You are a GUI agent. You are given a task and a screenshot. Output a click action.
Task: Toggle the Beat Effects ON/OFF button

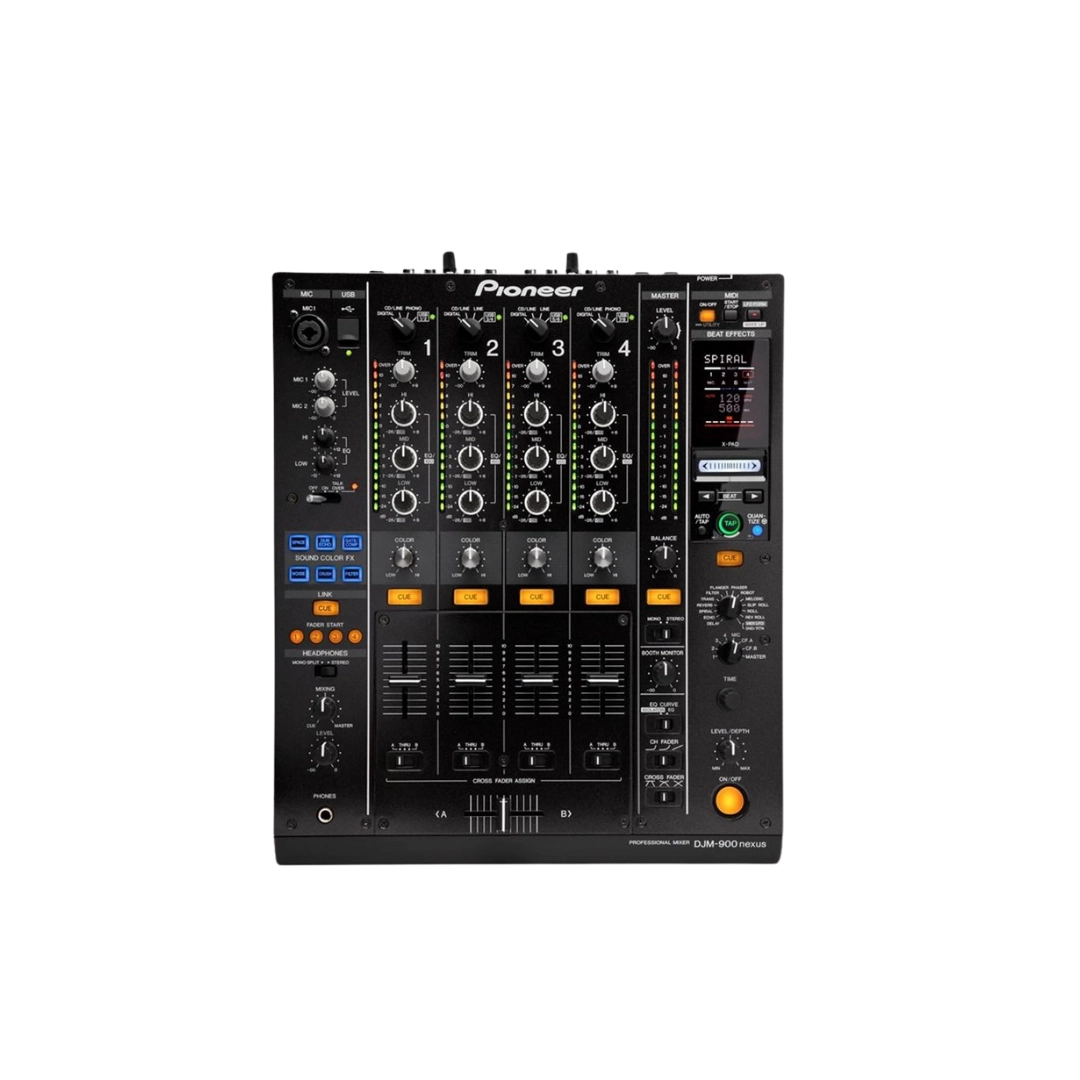pyautogui.click(x=729, y=801)
